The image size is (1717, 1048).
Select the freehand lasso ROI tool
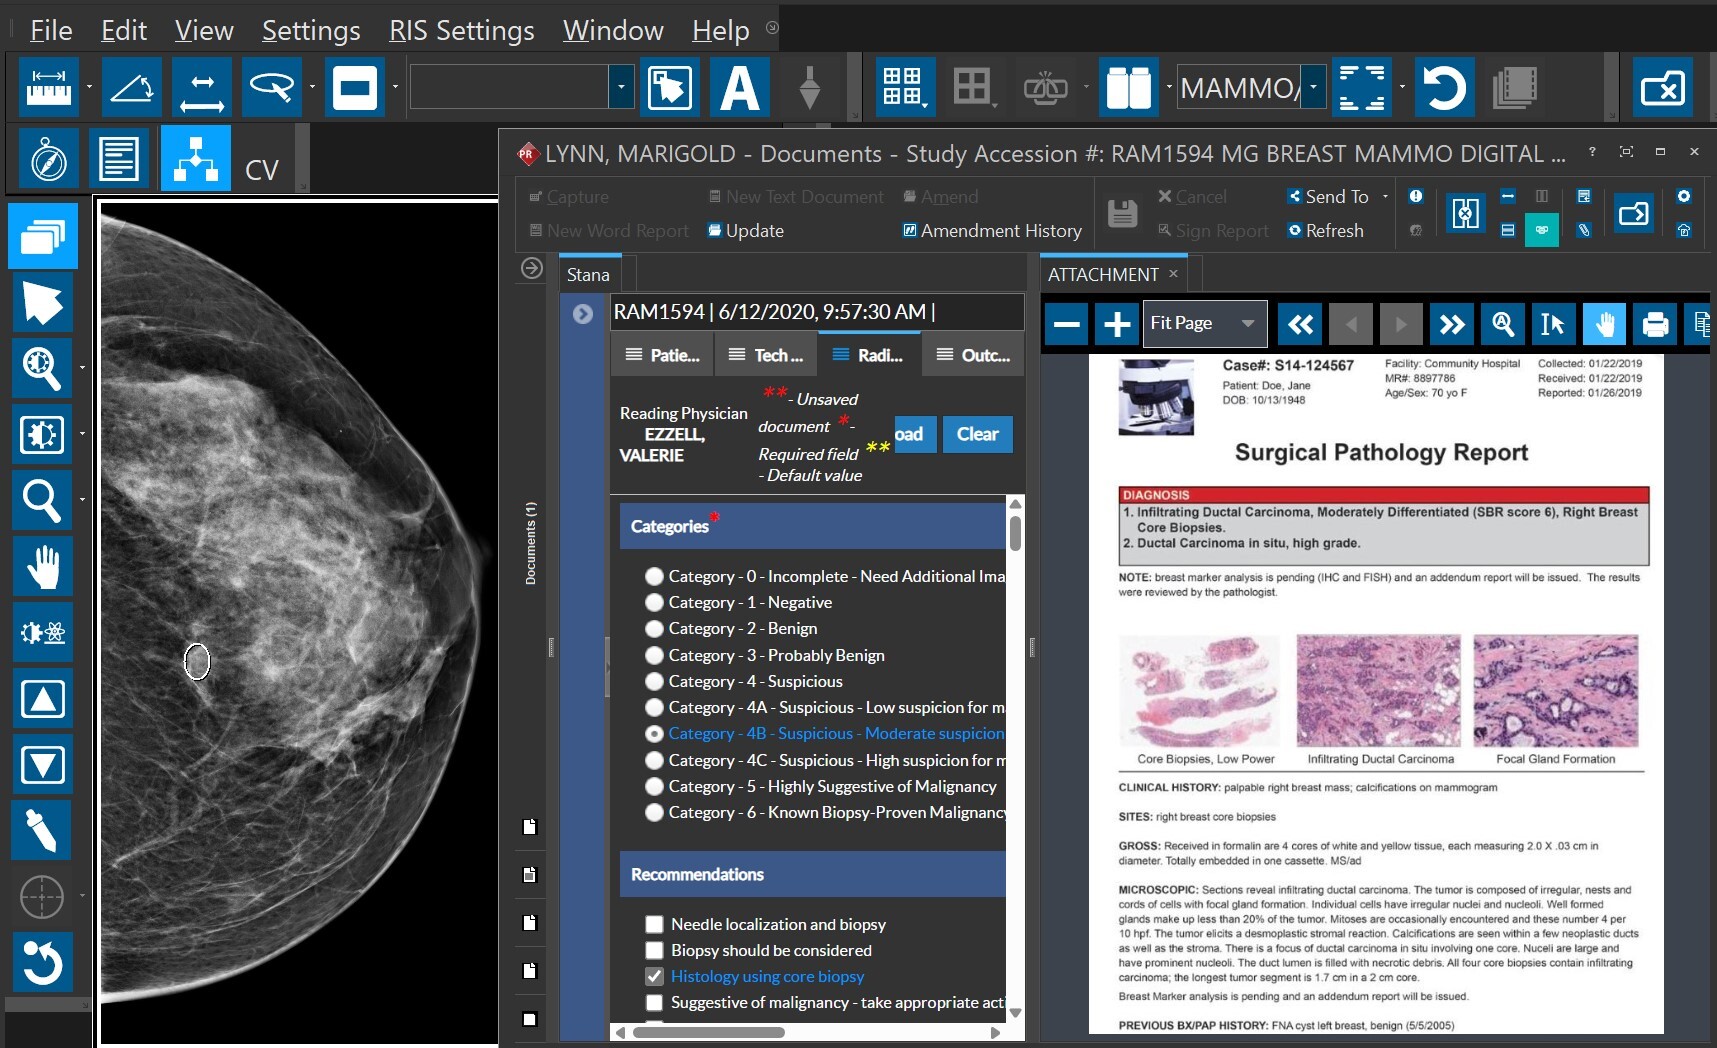pyautogui.click(x=272, y=87)
